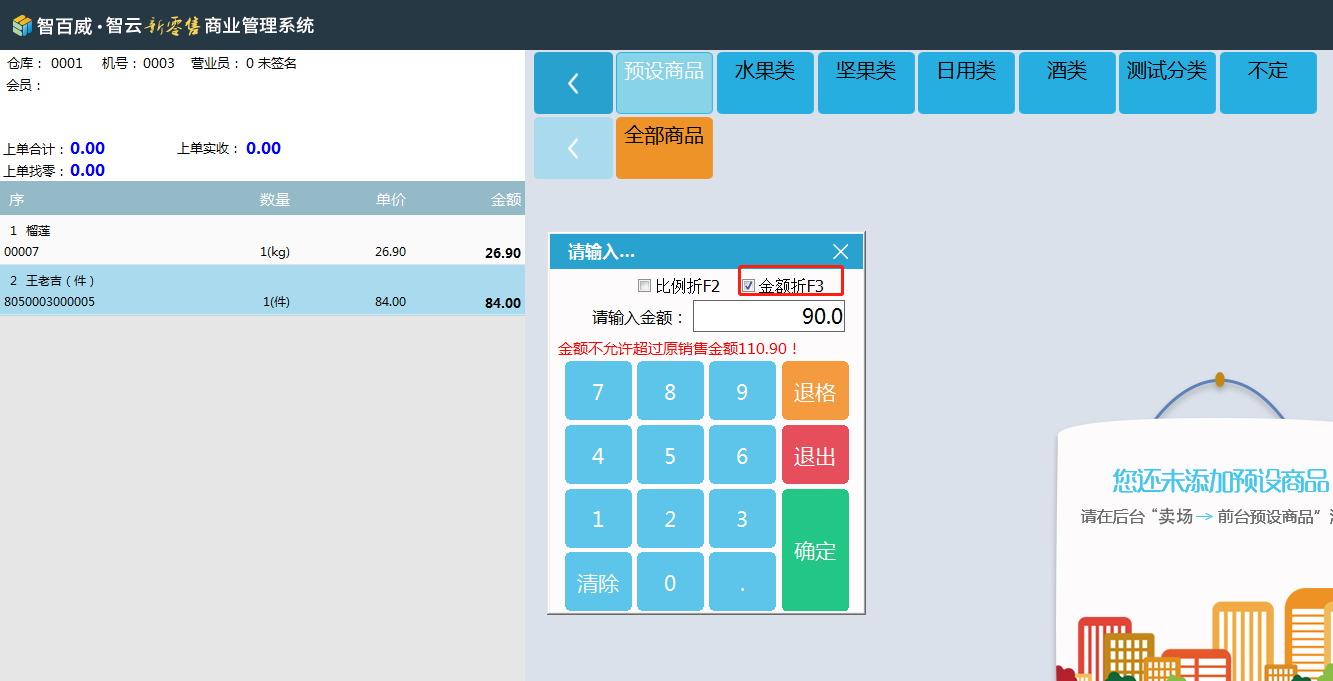1333x681 pixels.
Task: Close the 请输入 dialog with X
Action: coord(840,252)
